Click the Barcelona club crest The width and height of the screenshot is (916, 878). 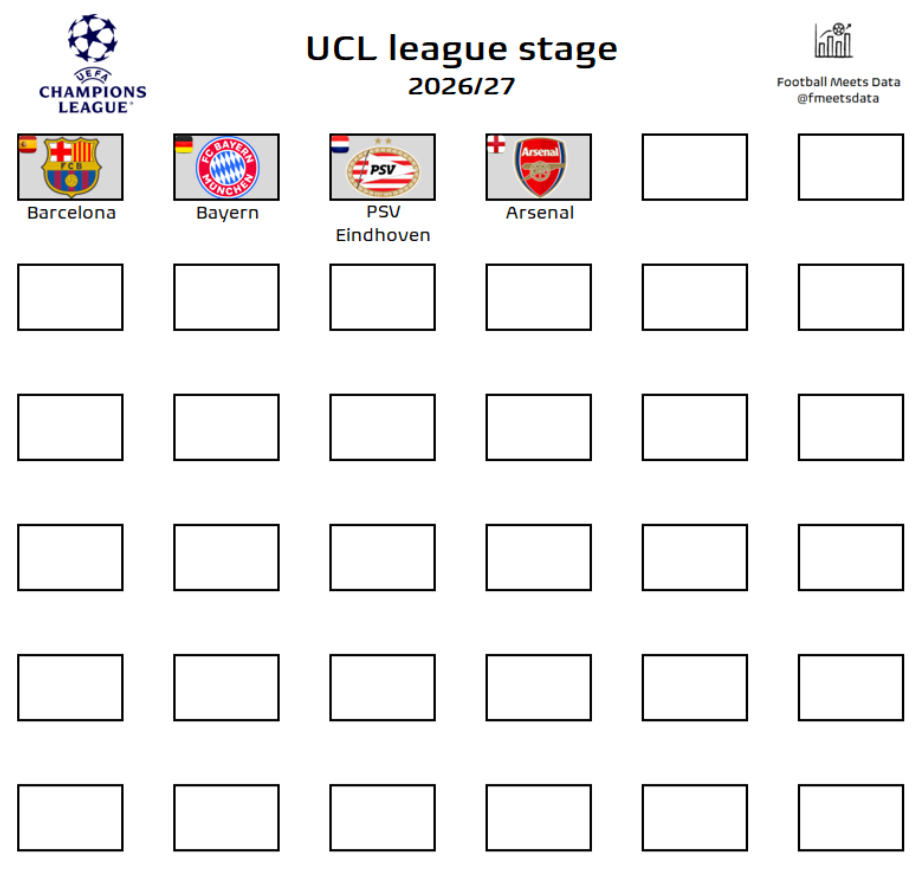point(71,167)
